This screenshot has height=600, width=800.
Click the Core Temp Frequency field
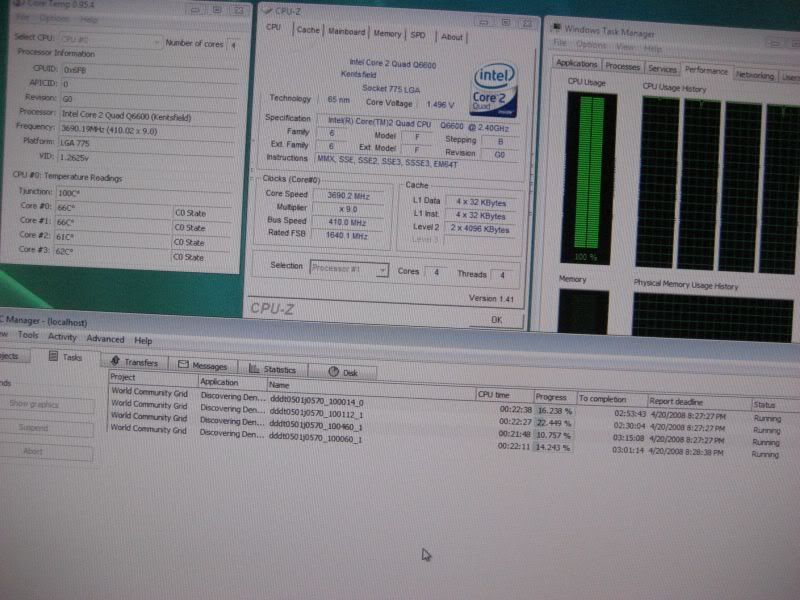[x=148, y=130]
